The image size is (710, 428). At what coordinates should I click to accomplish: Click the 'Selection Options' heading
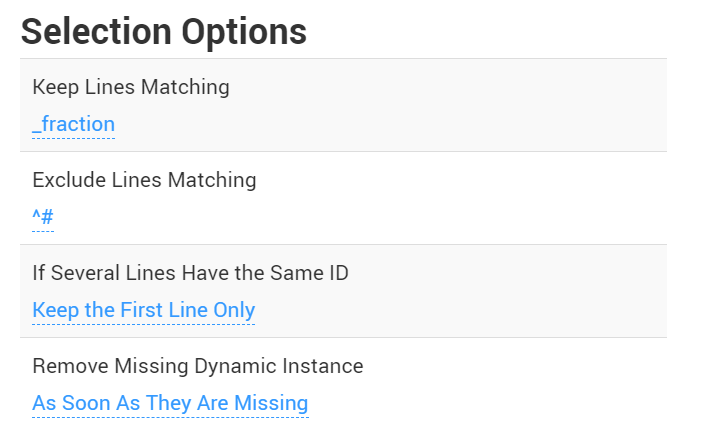(163, 31)
